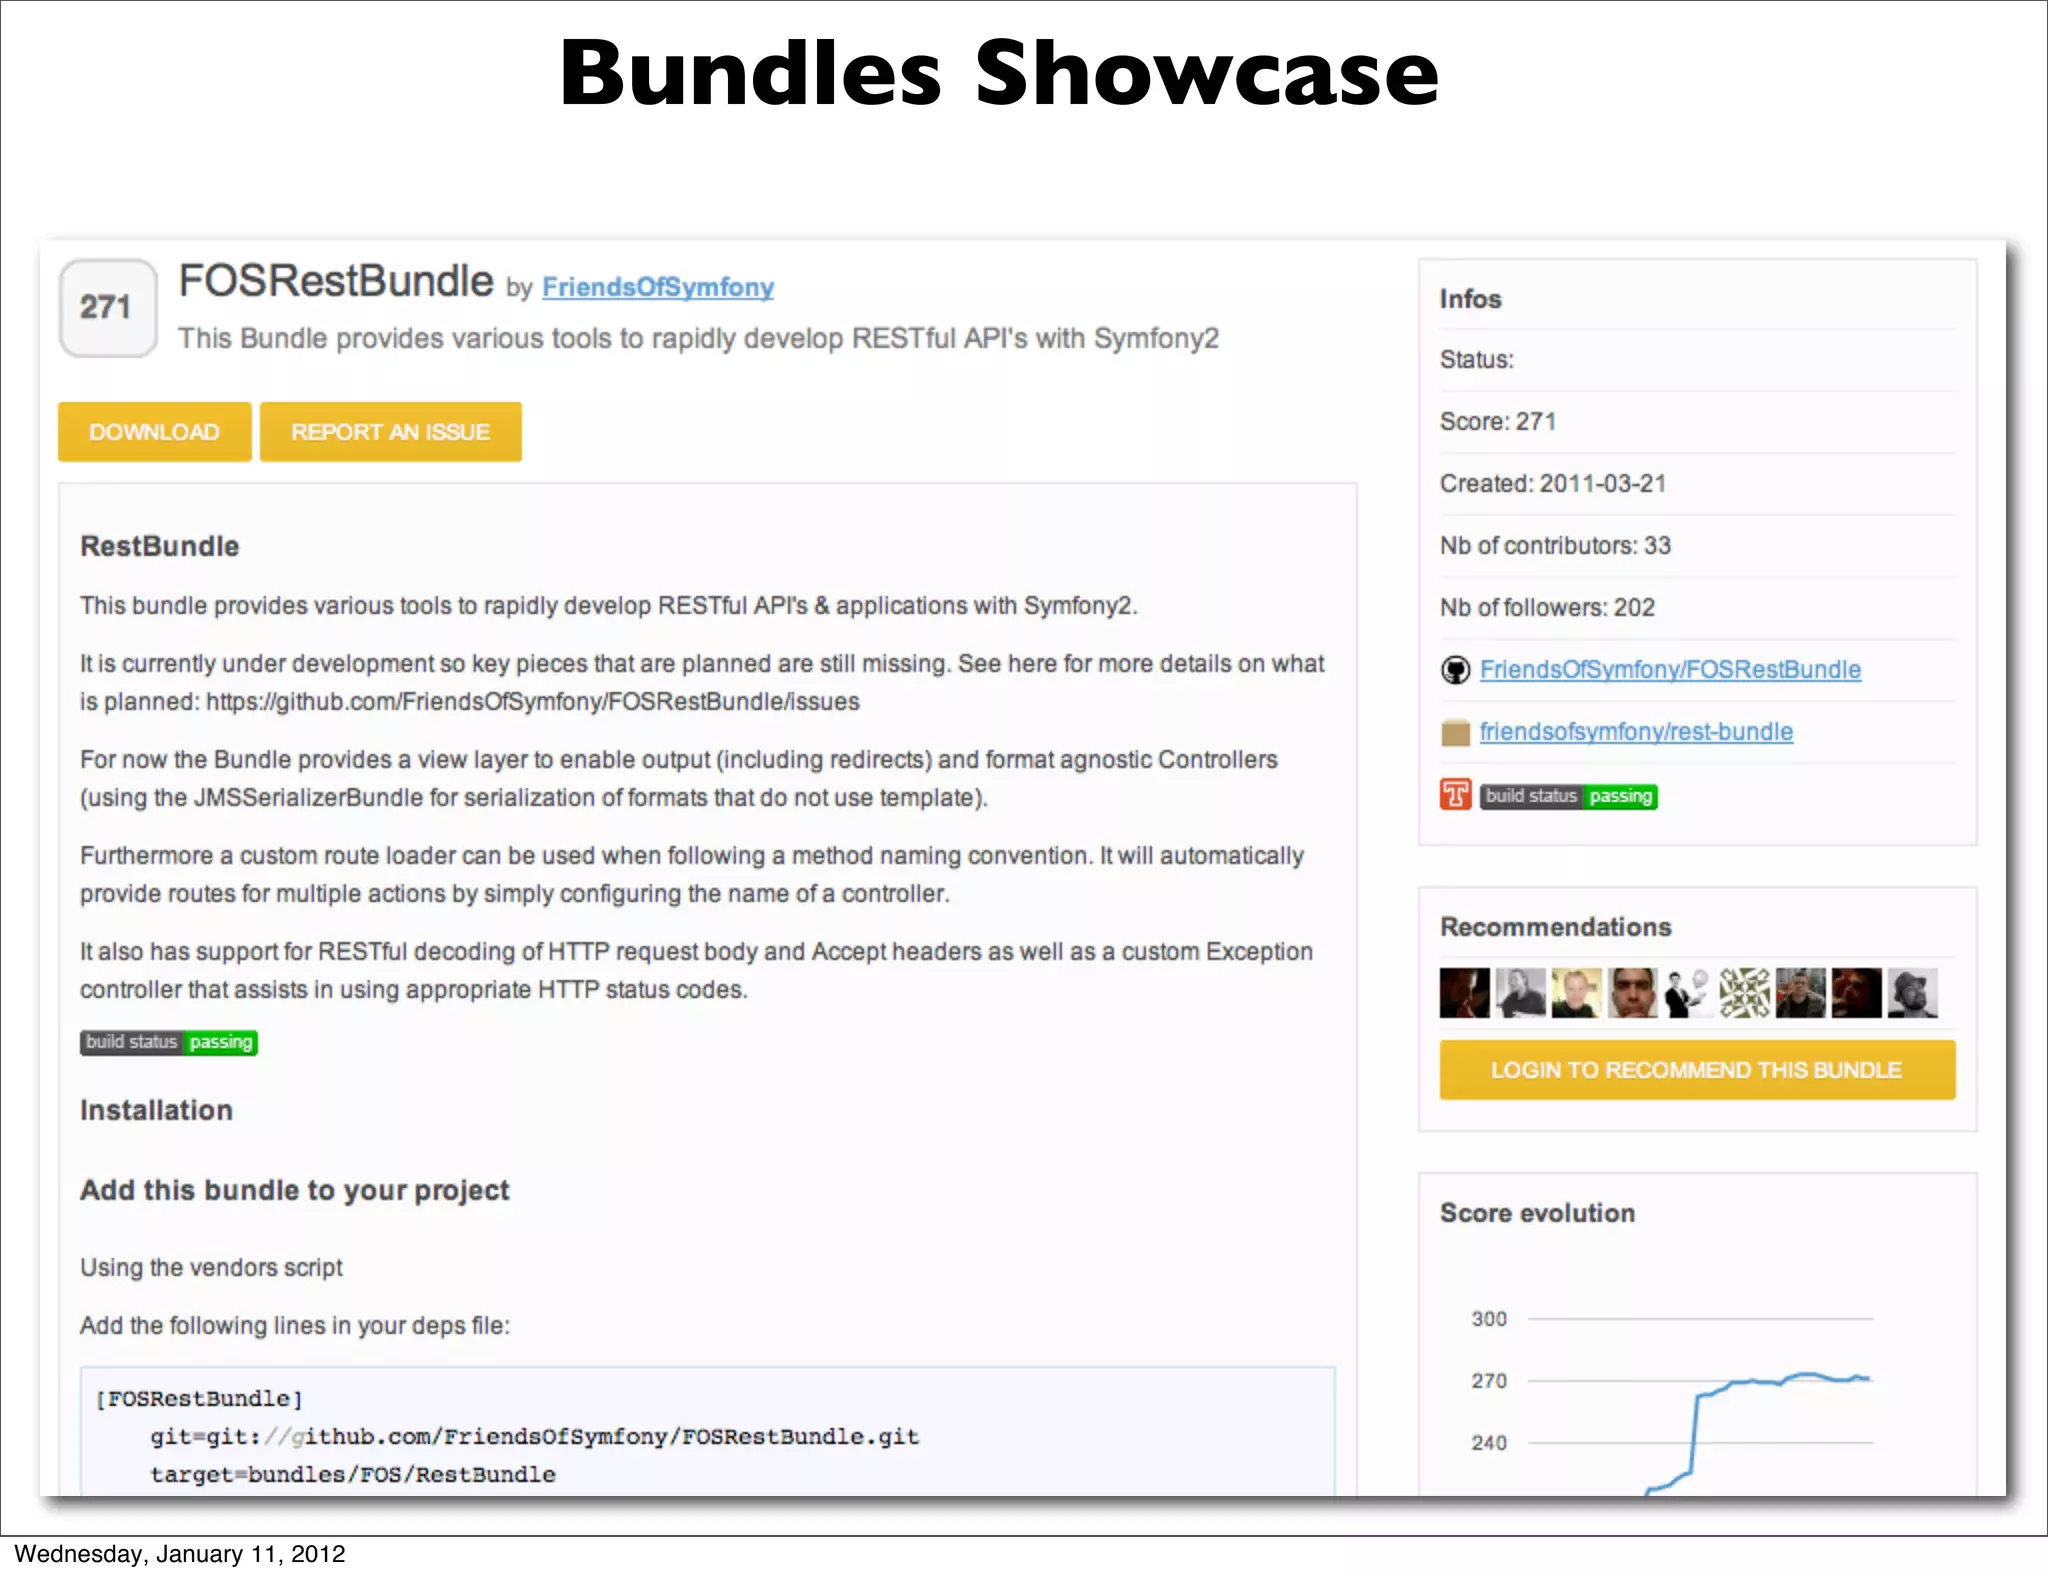Open the third recommender avatar
Screen dimensions: 2048x1576
[1577, 993]
